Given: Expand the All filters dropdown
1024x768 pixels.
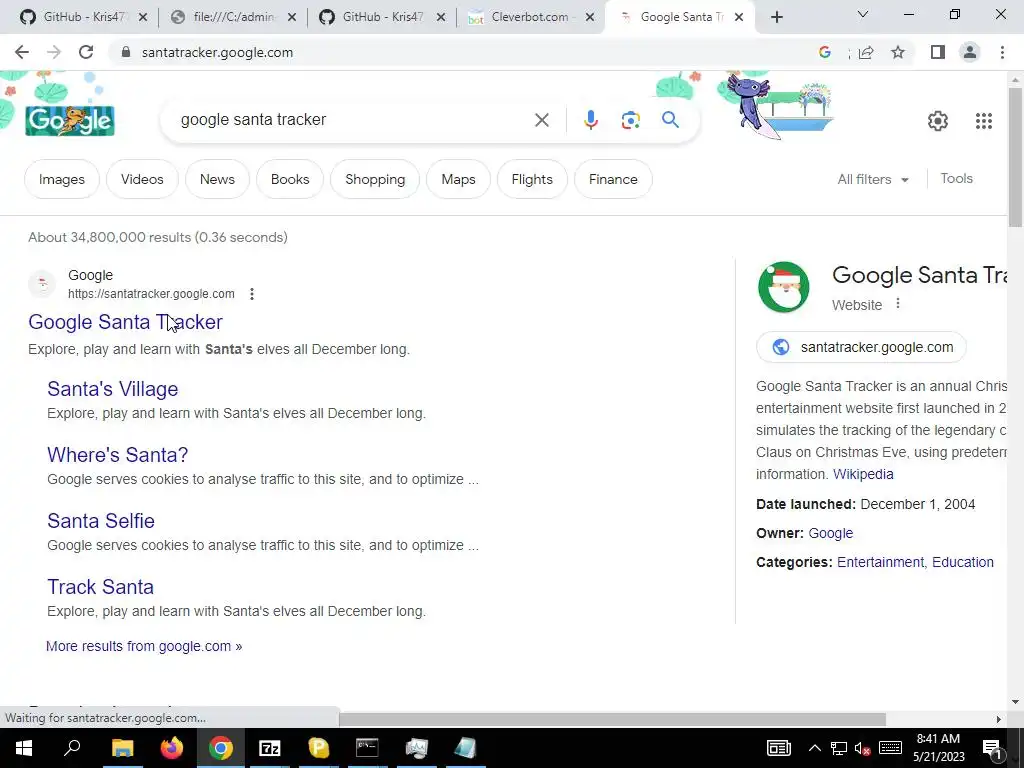Looking at the screenshot, I should (873, 179).
